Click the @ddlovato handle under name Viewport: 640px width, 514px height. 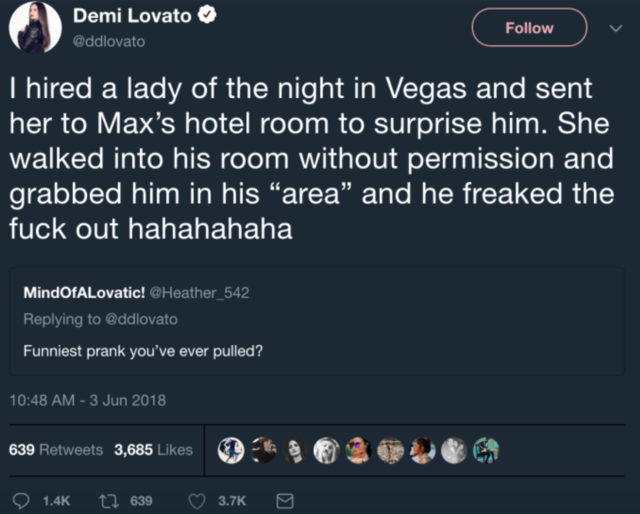pos(109,41)
